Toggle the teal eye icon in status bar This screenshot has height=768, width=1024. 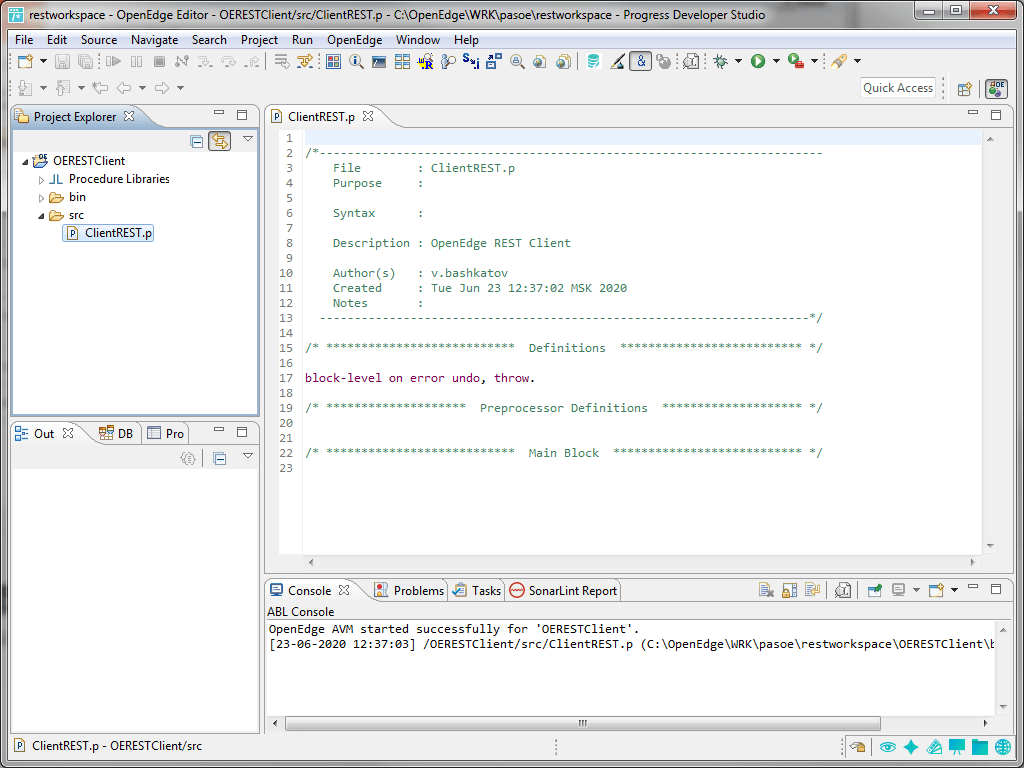[888, 746]
